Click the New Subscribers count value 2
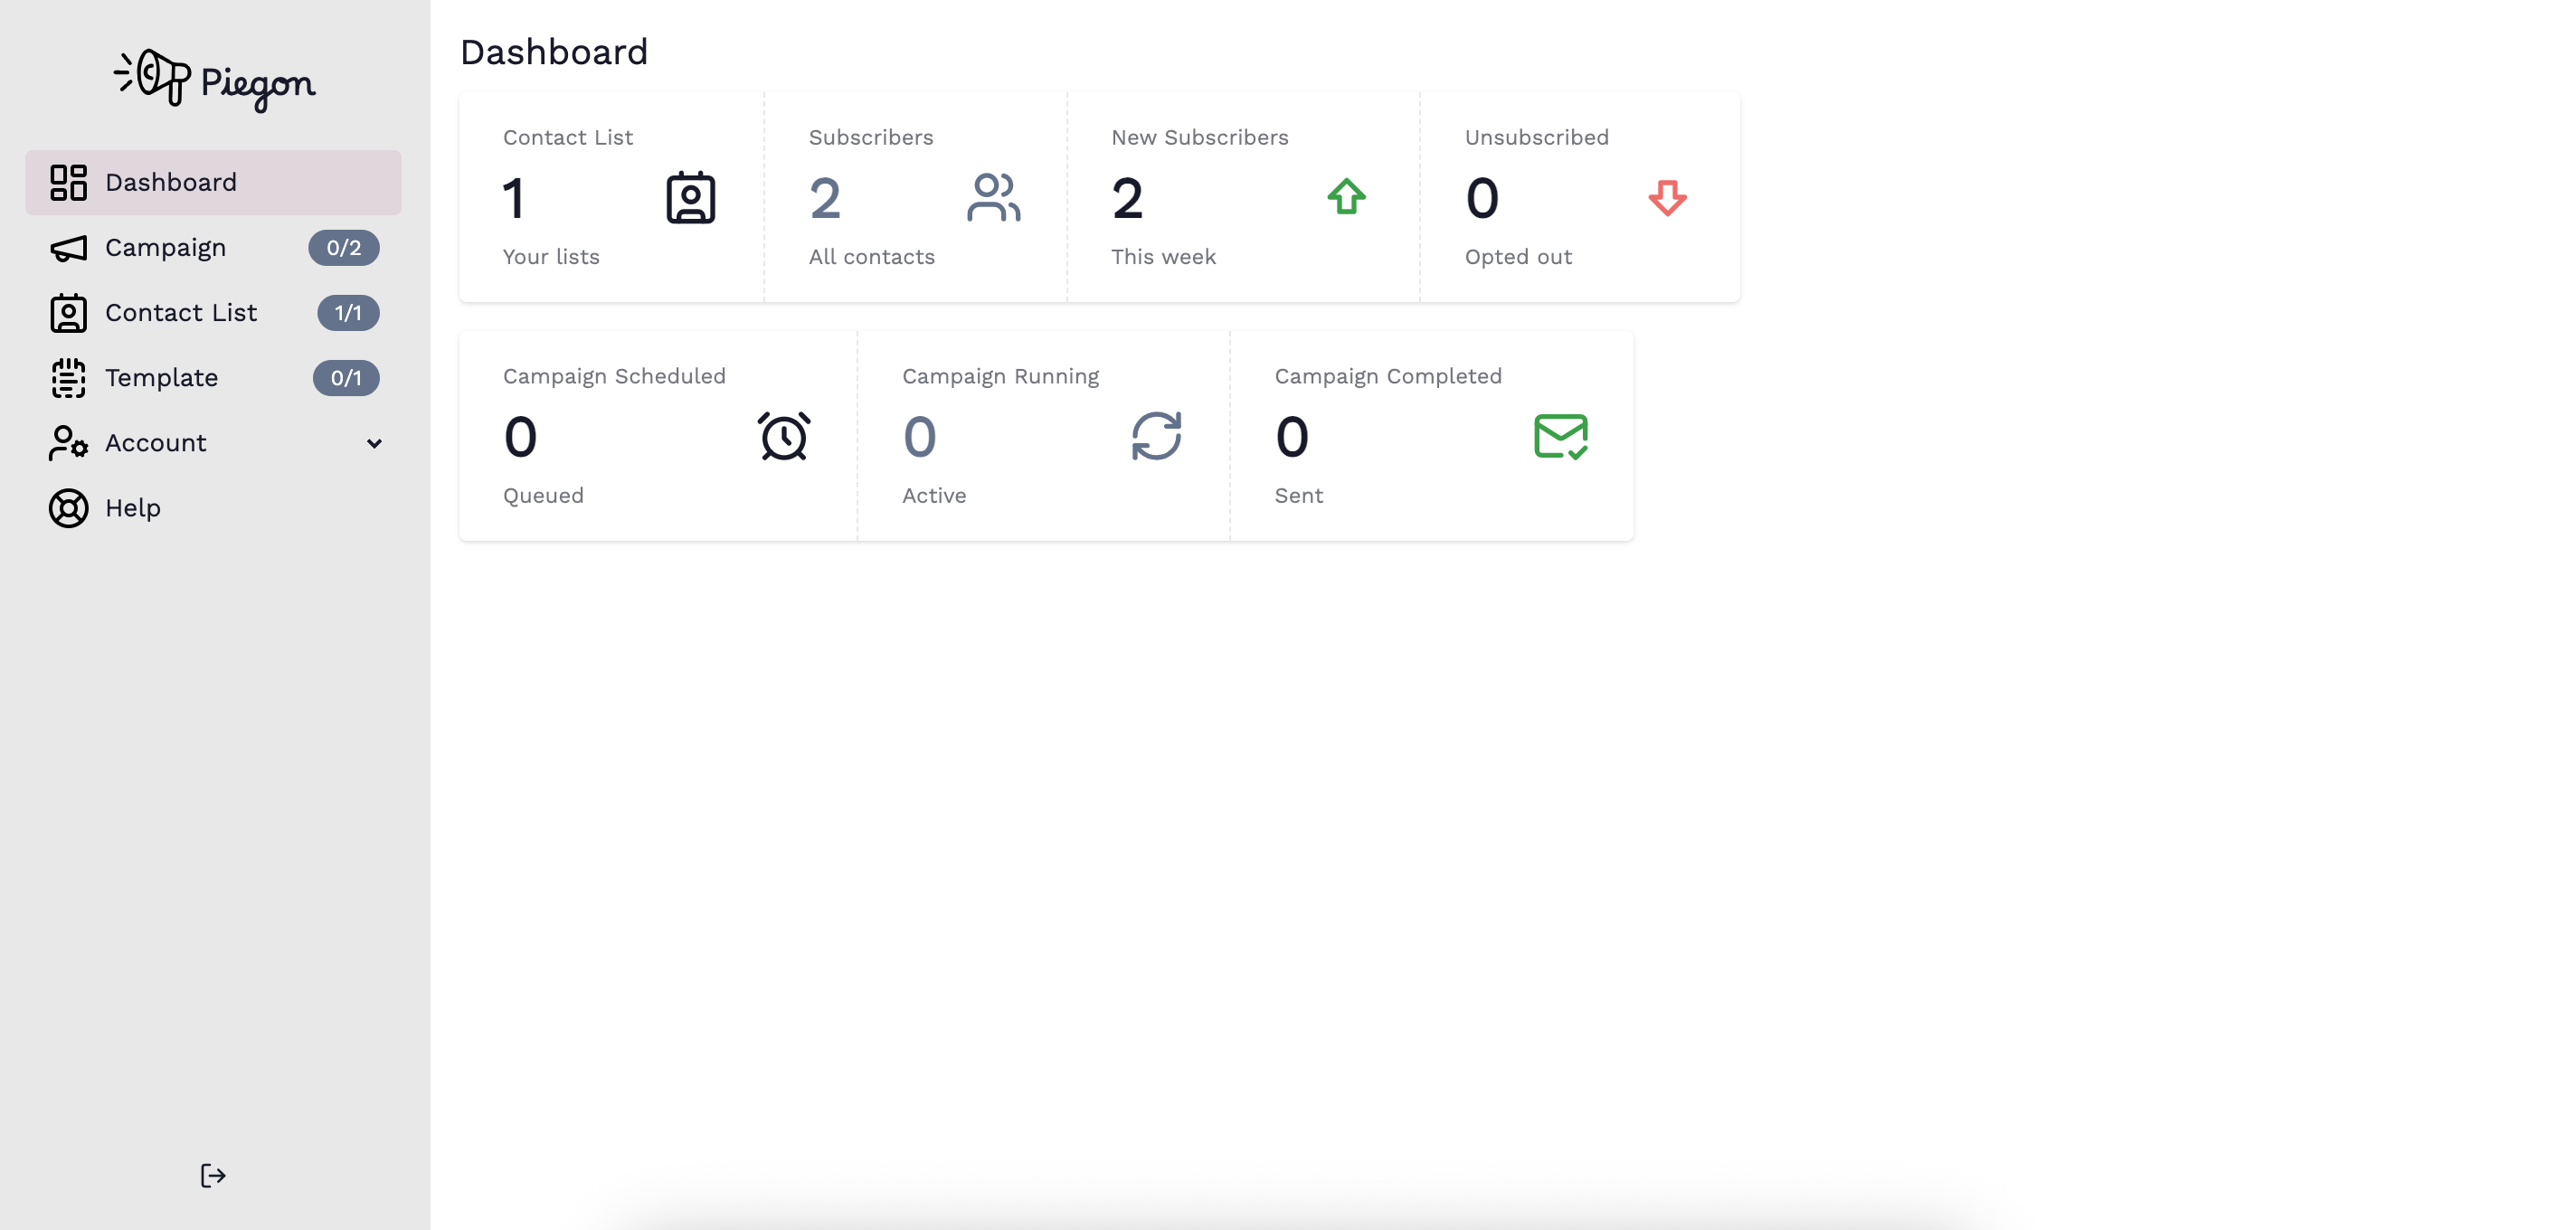 (x=1127, y=198)
